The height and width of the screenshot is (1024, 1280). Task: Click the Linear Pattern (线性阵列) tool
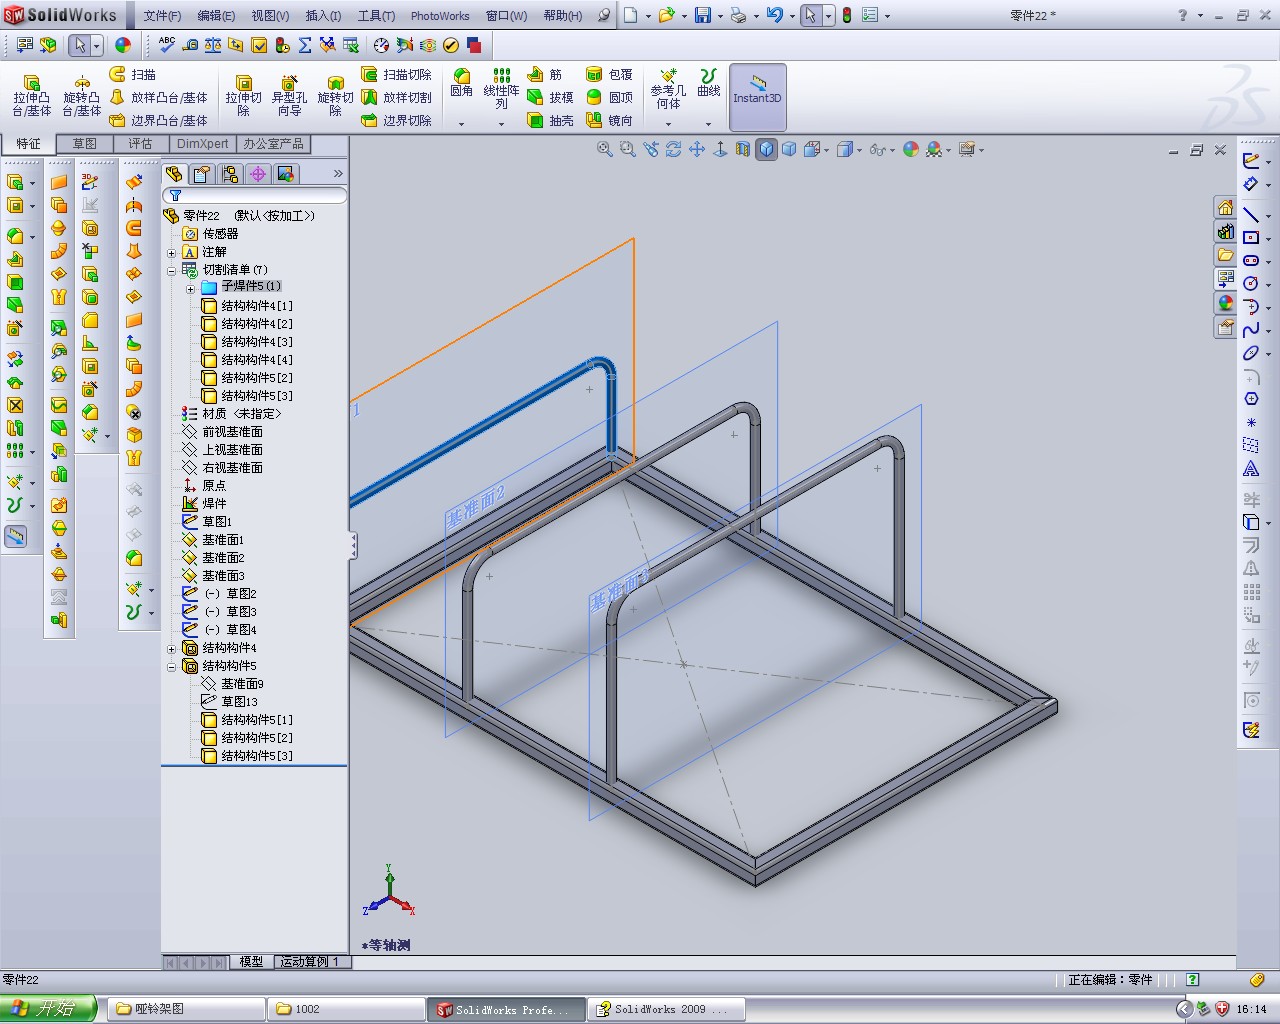tap(501, 89)
